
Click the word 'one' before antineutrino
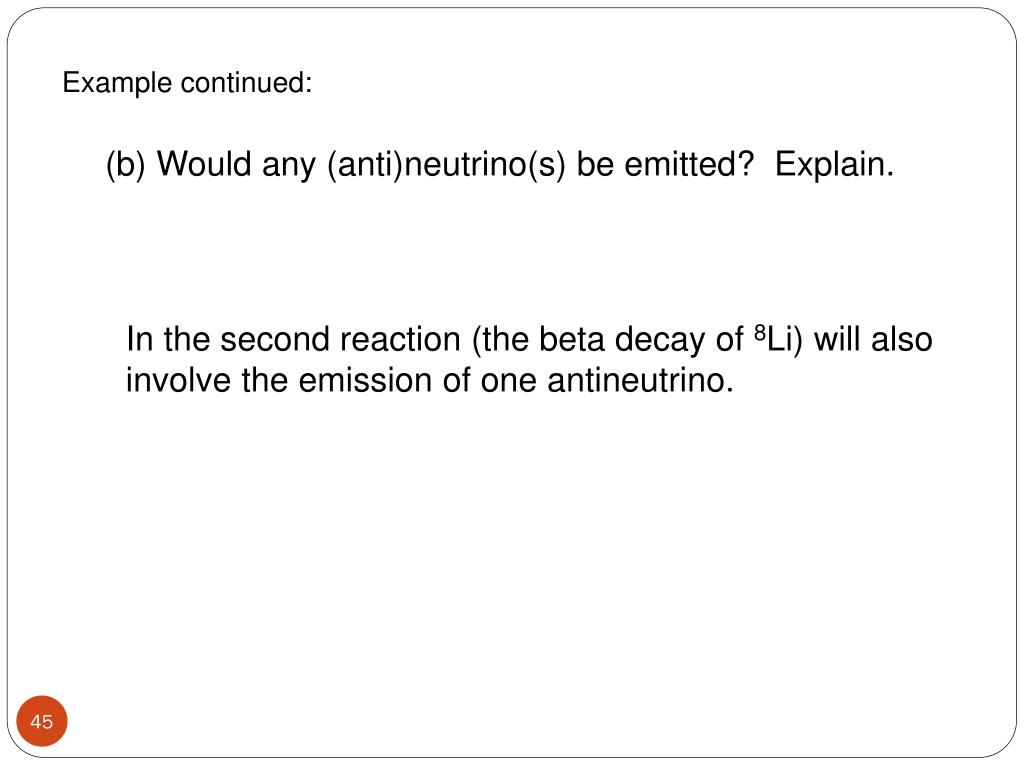coord(509,383)
